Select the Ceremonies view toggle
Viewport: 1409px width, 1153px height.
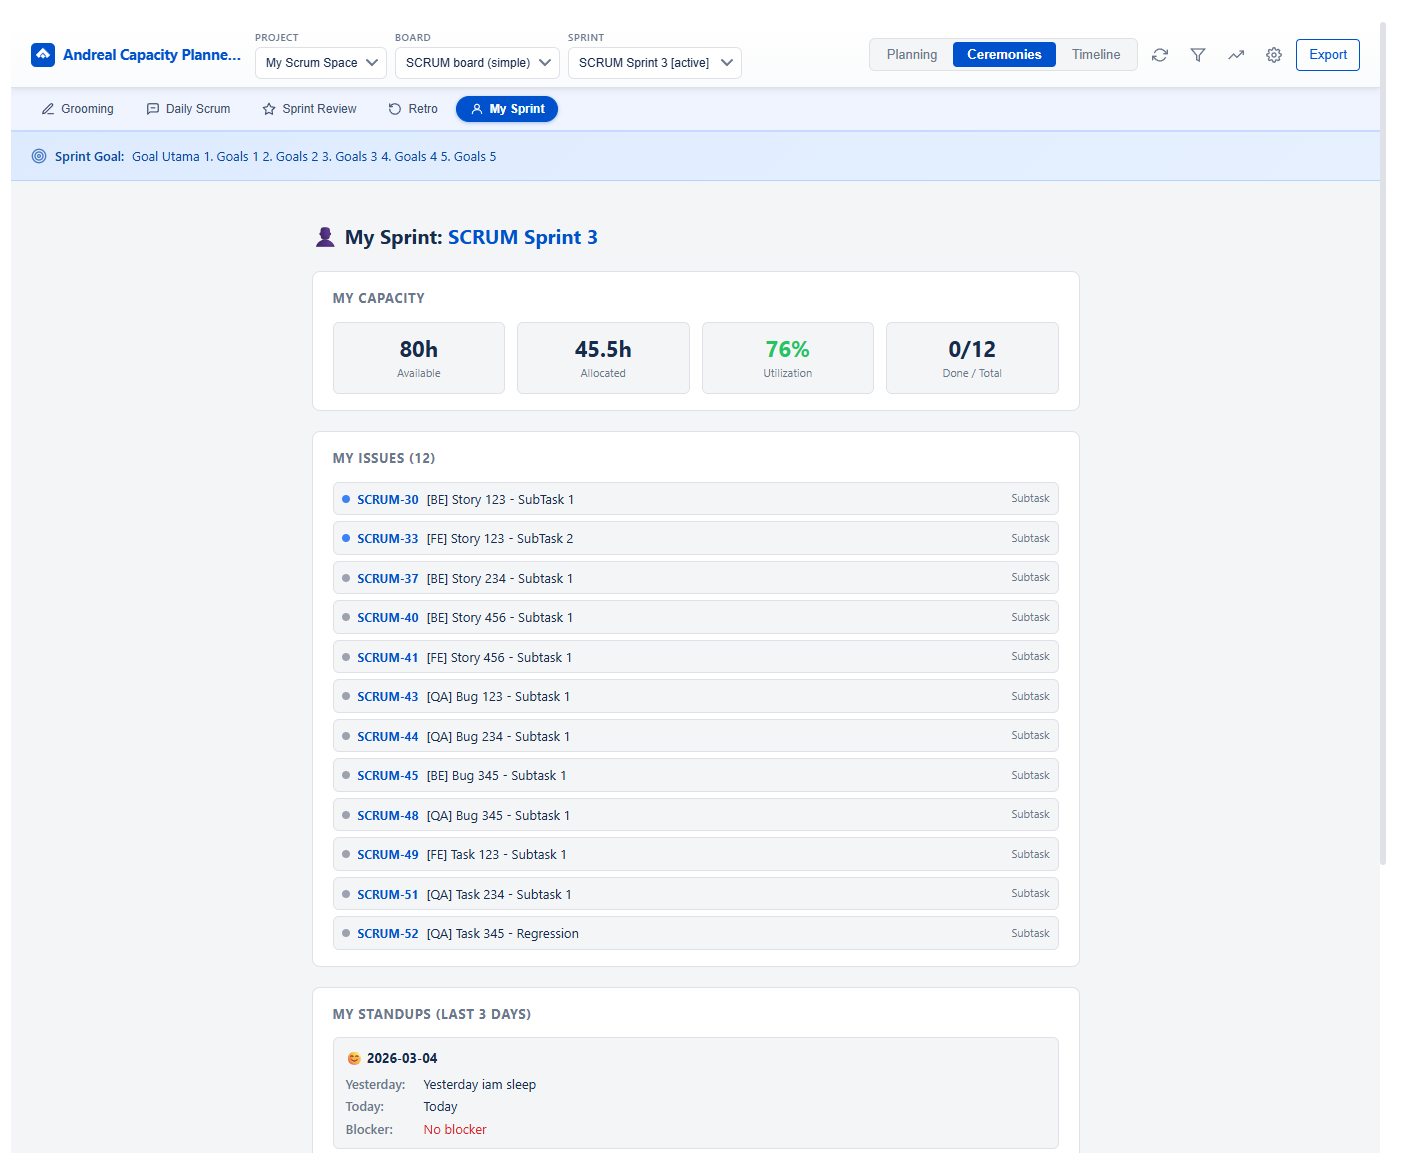(1004, 55)
